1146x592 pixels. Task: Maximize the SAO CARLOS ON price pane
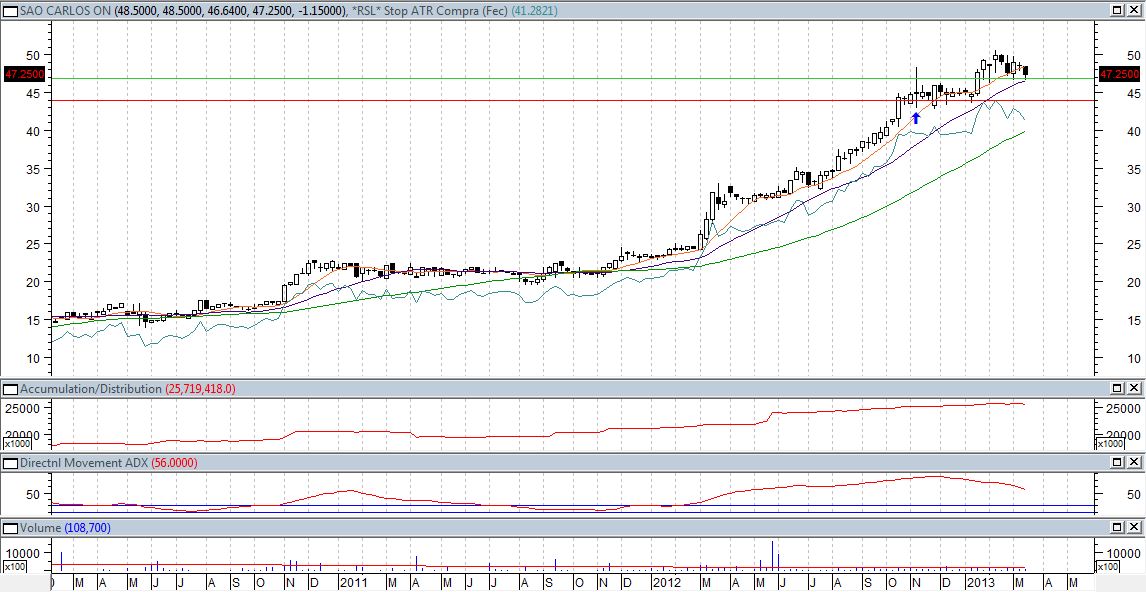click(x=1118, y=10)
